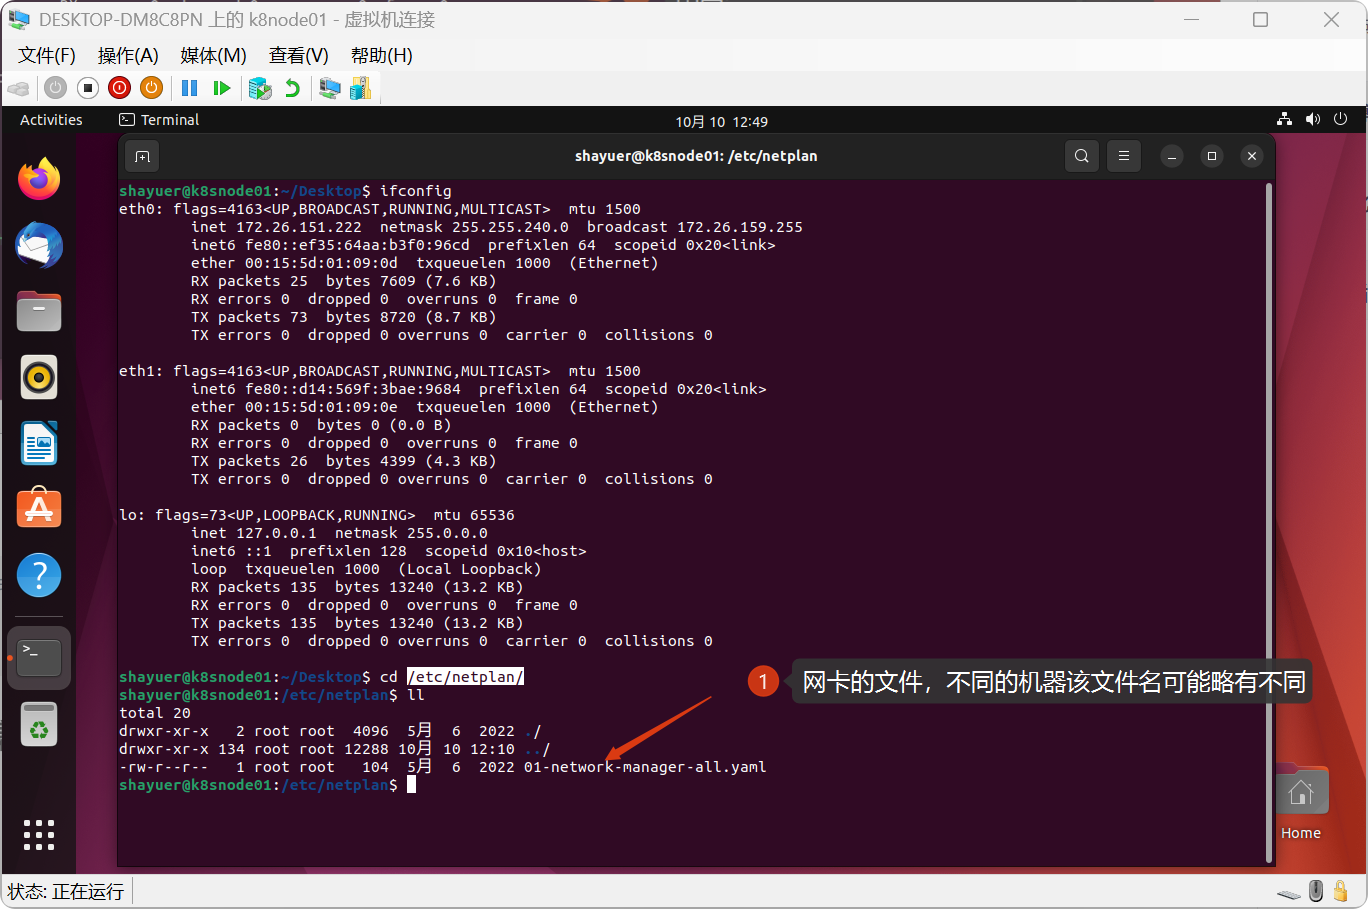Click the terminal prompt cursor line
The image size is (1368, 909).
coord(268,785)
